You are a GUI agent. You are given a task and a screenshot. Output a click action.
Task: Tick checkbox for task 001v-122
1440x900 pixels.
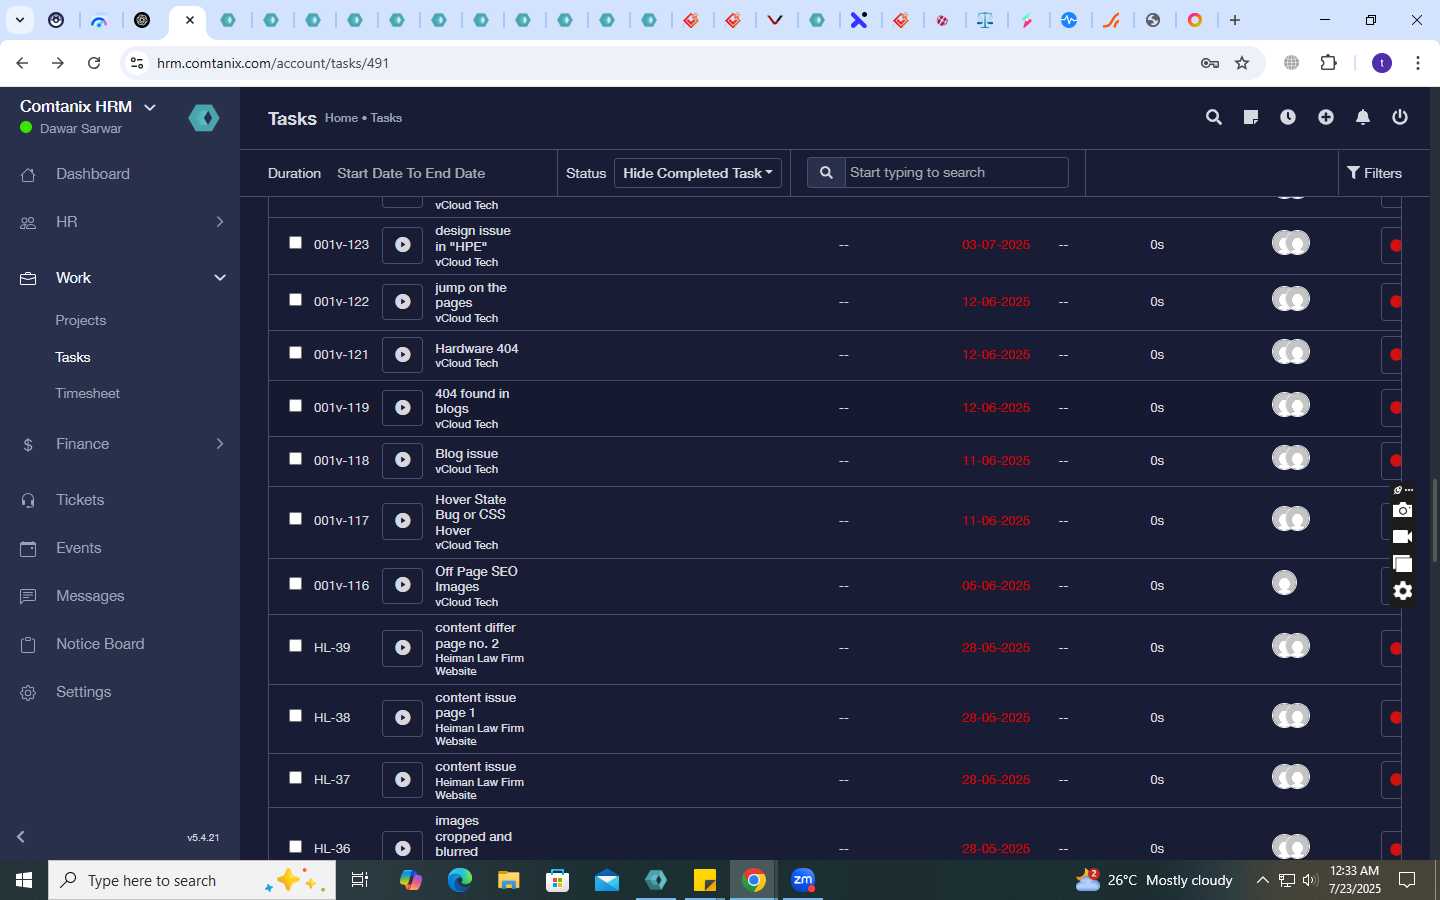[x=295, y=300]
